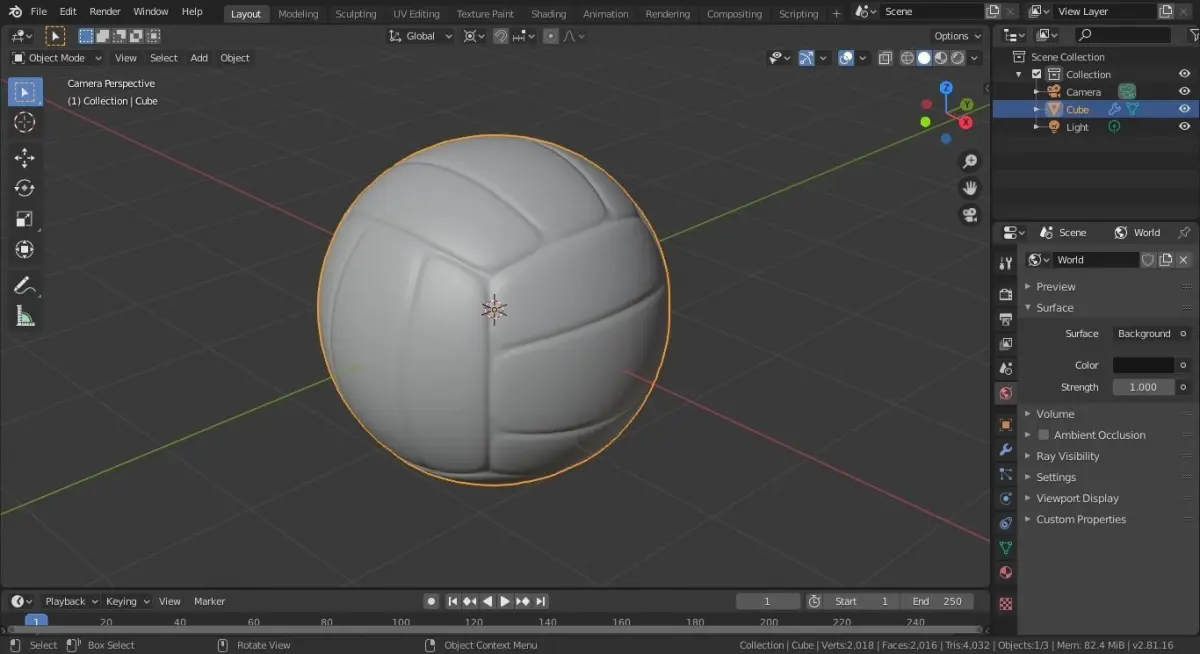Expand the Viewport Display panel
The width and height of the screenshot is (1200, 654).
click(x=1077, y=498)
